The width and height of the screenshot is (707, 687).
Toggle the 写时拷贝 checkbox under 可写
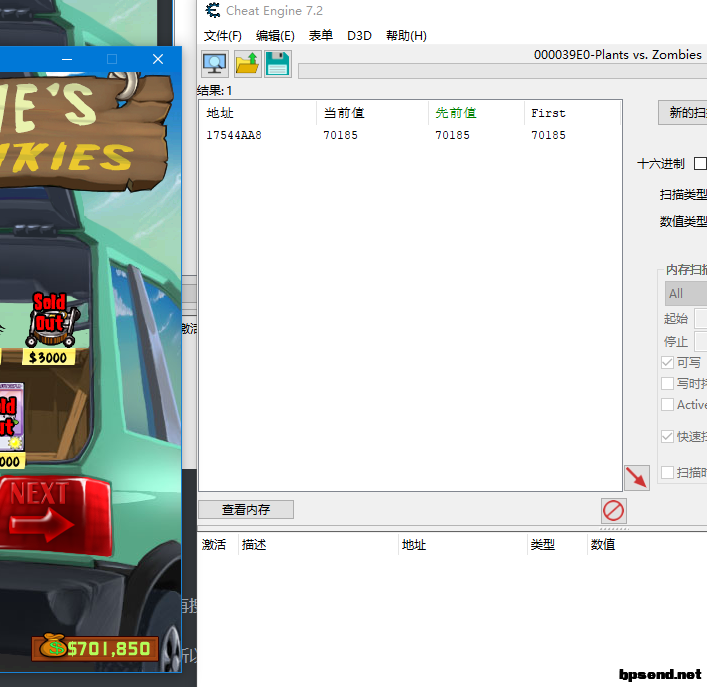pyautogui.click(x=667, y=384)
